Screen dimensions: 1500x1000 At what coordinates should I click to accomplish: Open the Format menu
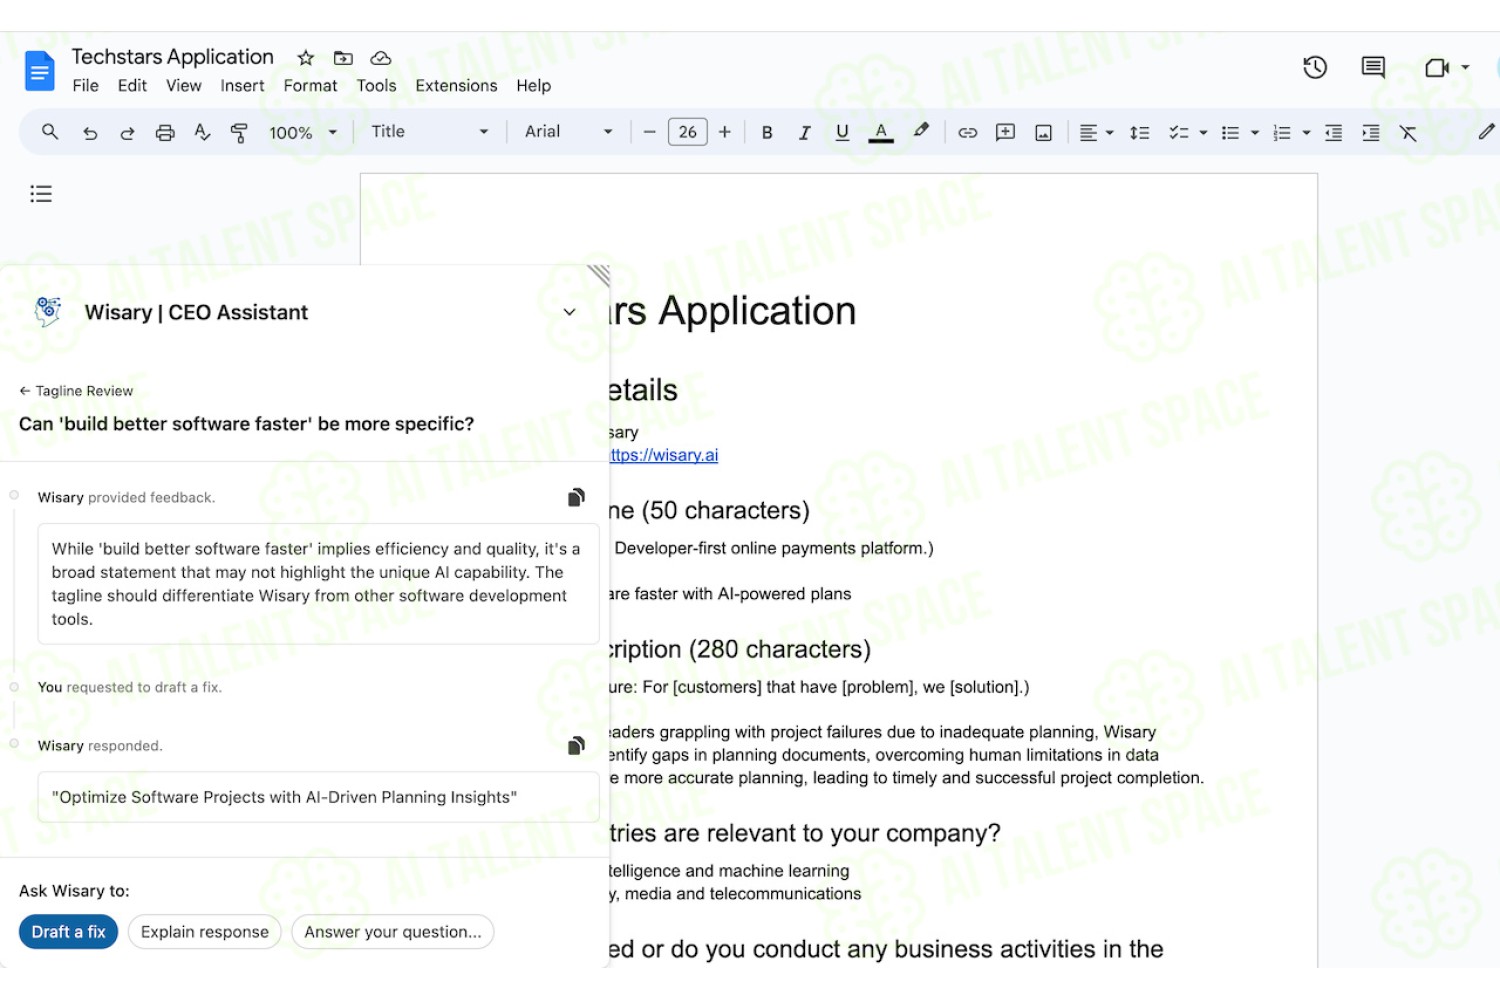tap(310, 86)
